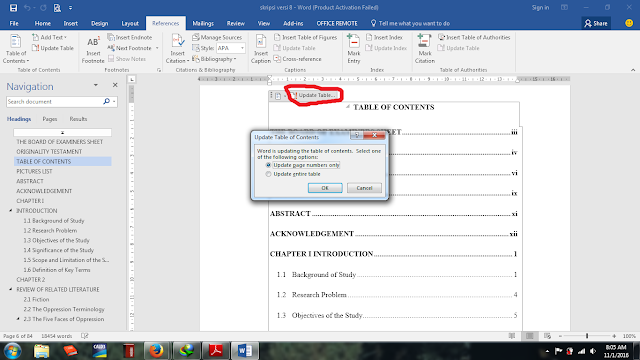Click OK in Update Table of Contents dialog

click(325, 188)
